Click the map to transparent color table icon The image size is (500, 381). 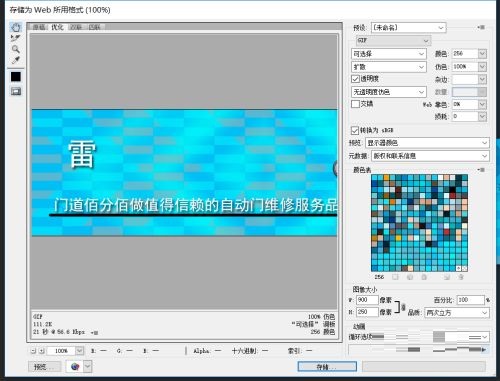395,277
